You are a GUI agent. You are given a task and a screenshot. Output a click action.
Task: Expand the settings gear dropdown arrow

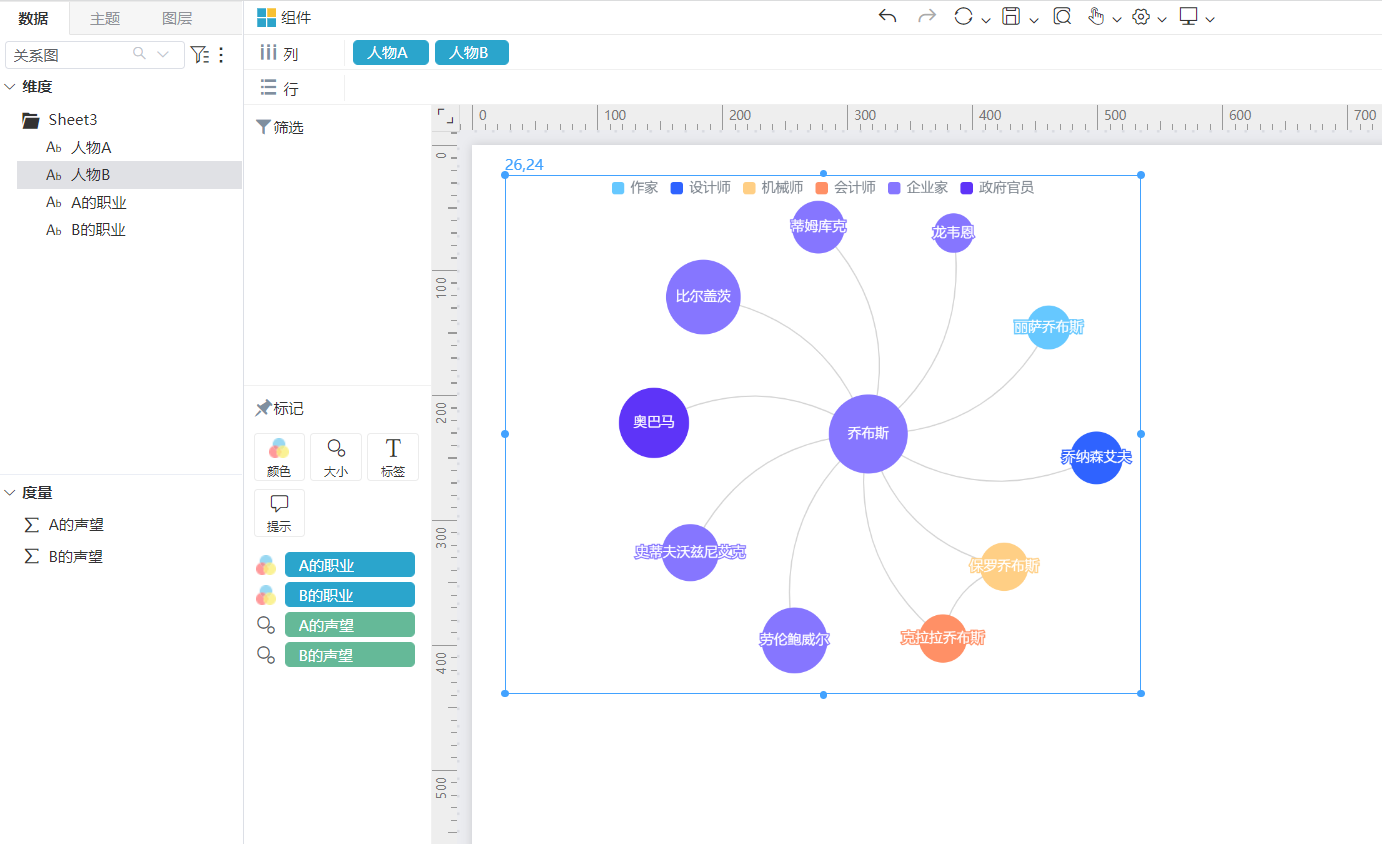(1162, 19)
